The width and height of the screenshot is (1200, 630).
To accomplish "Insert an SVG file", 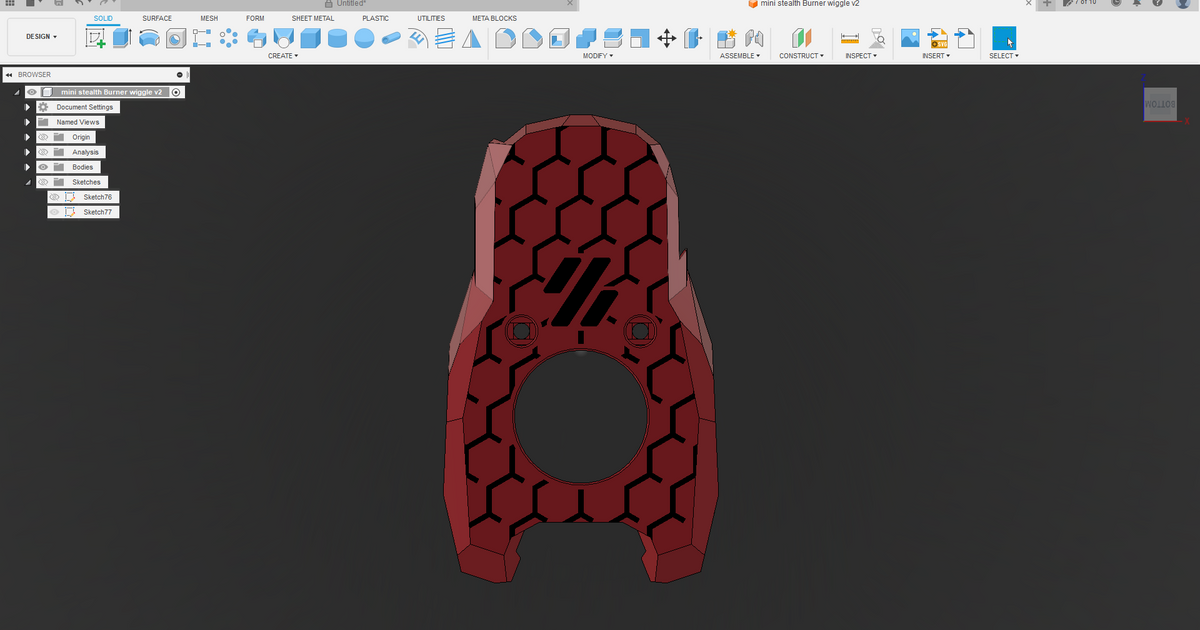I will point(938,38).
